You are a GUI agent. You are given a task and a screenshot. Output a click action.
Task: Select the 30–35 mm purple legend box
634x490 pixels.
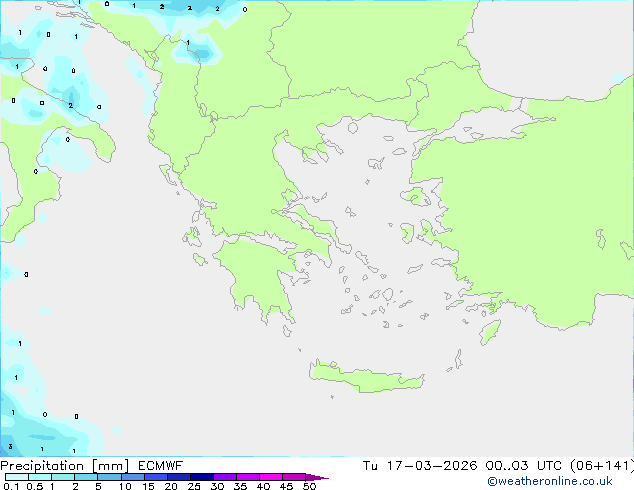tap(225, 477)
